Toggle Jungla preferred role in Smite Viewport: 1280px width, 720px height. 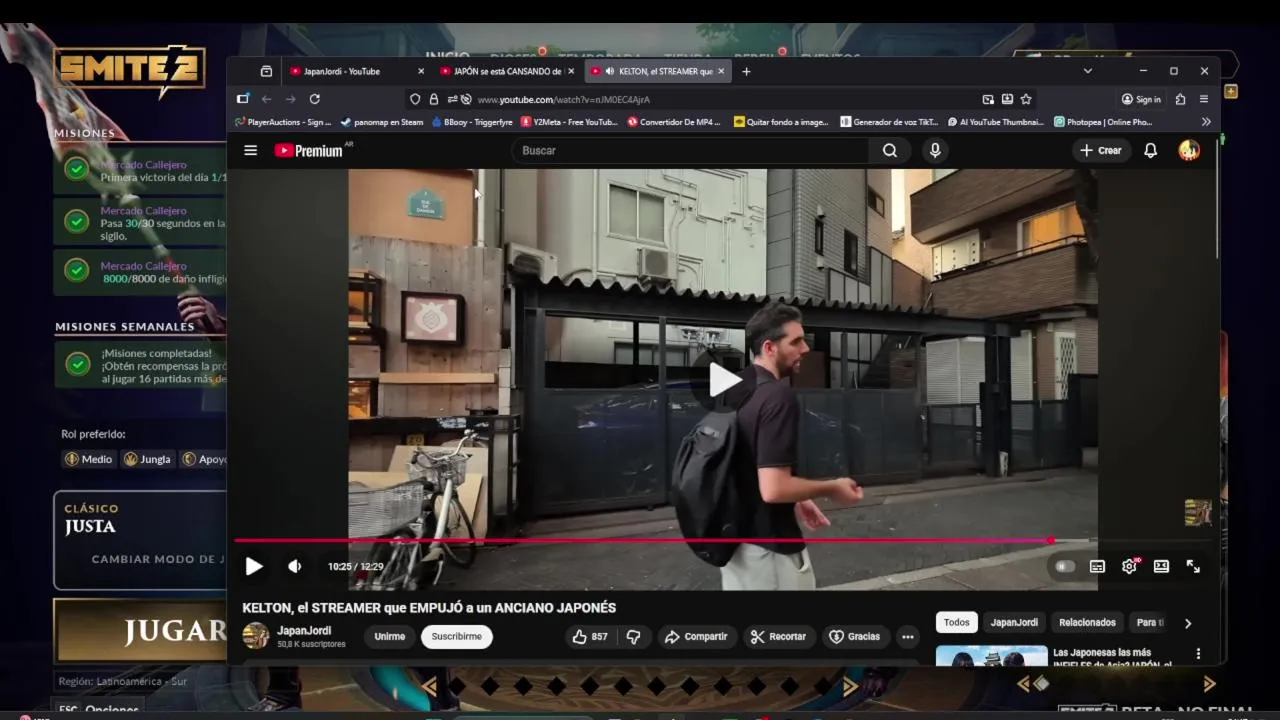[x=147, y=459]
